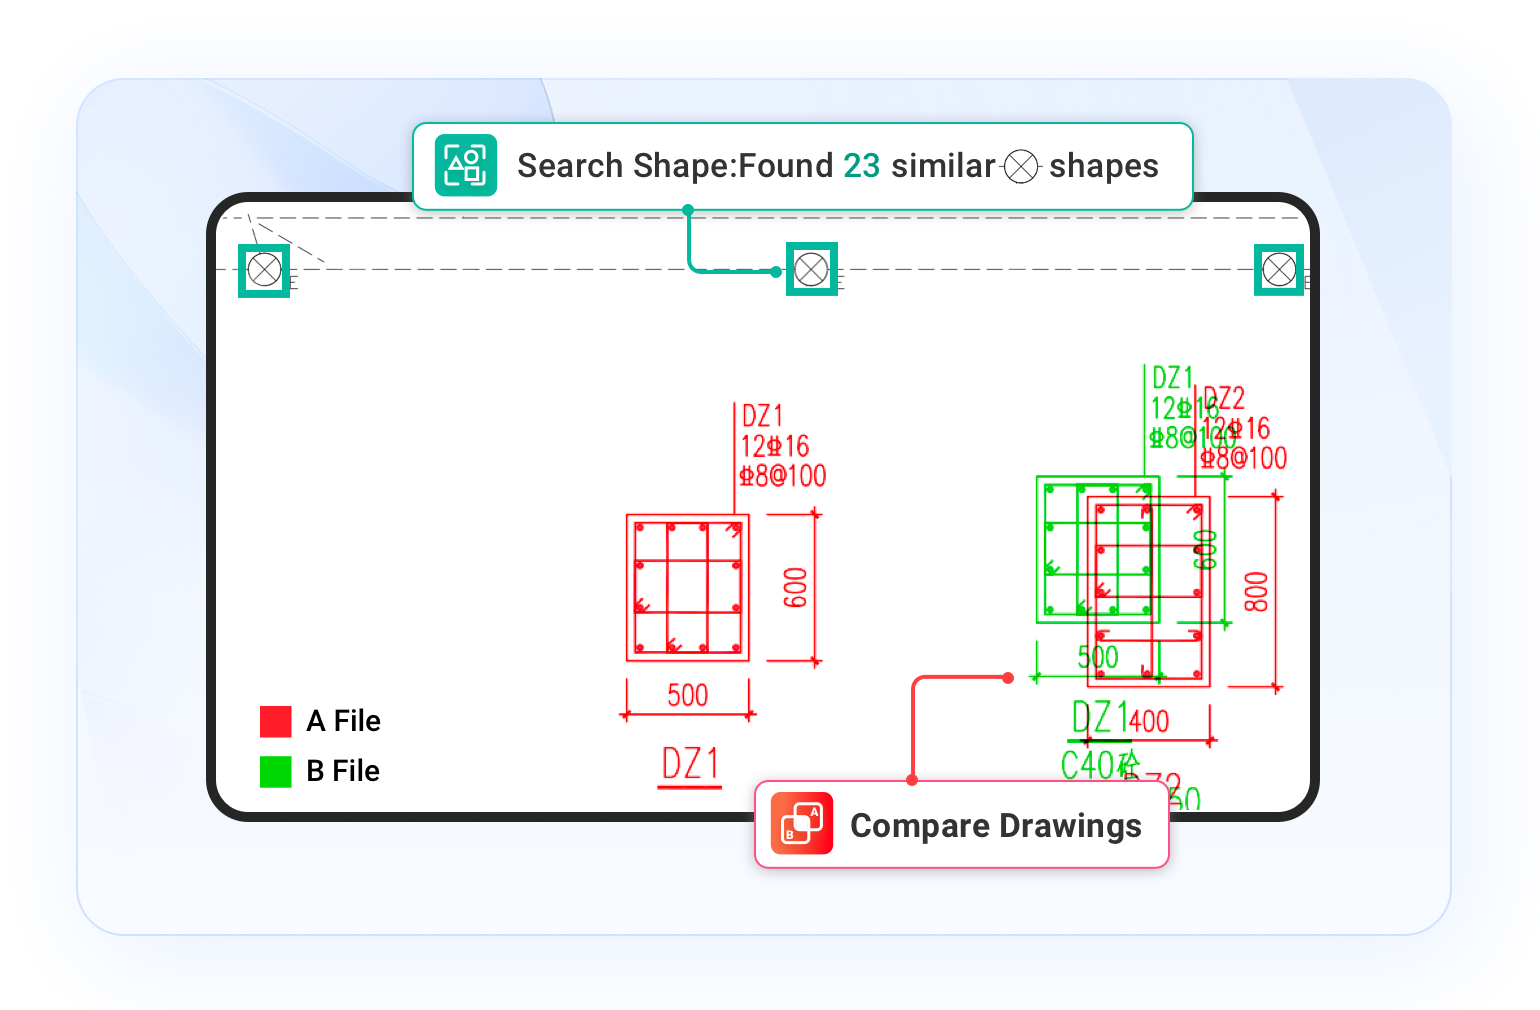Screen dimensions: 1540x1010
Task: Click the red 600 height dimension of DZ1
Action: tap(795, 588)
